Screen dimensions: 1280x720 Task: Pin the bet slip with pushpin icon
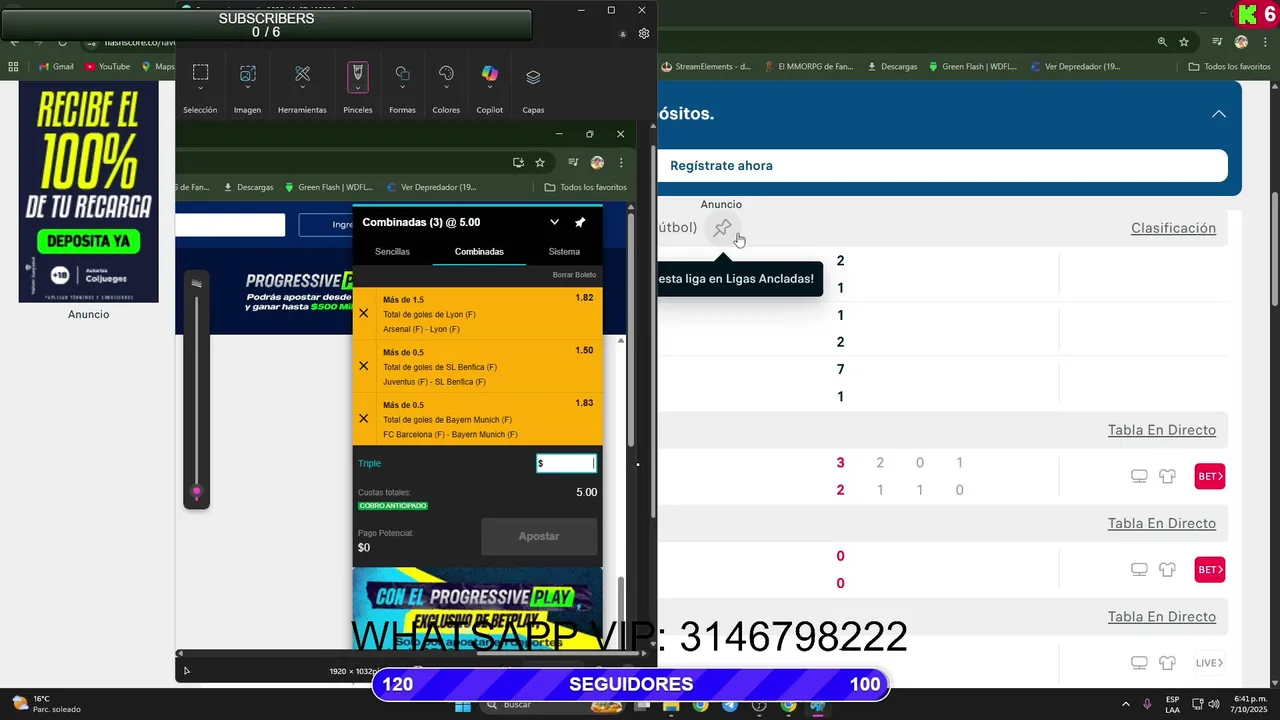point(580,222)
